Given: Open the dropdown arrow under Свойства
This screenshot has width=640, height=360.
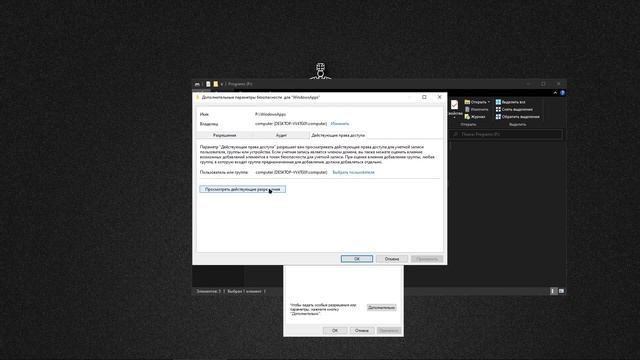Looking at the screenshot, I should click(x=454, y=118).
